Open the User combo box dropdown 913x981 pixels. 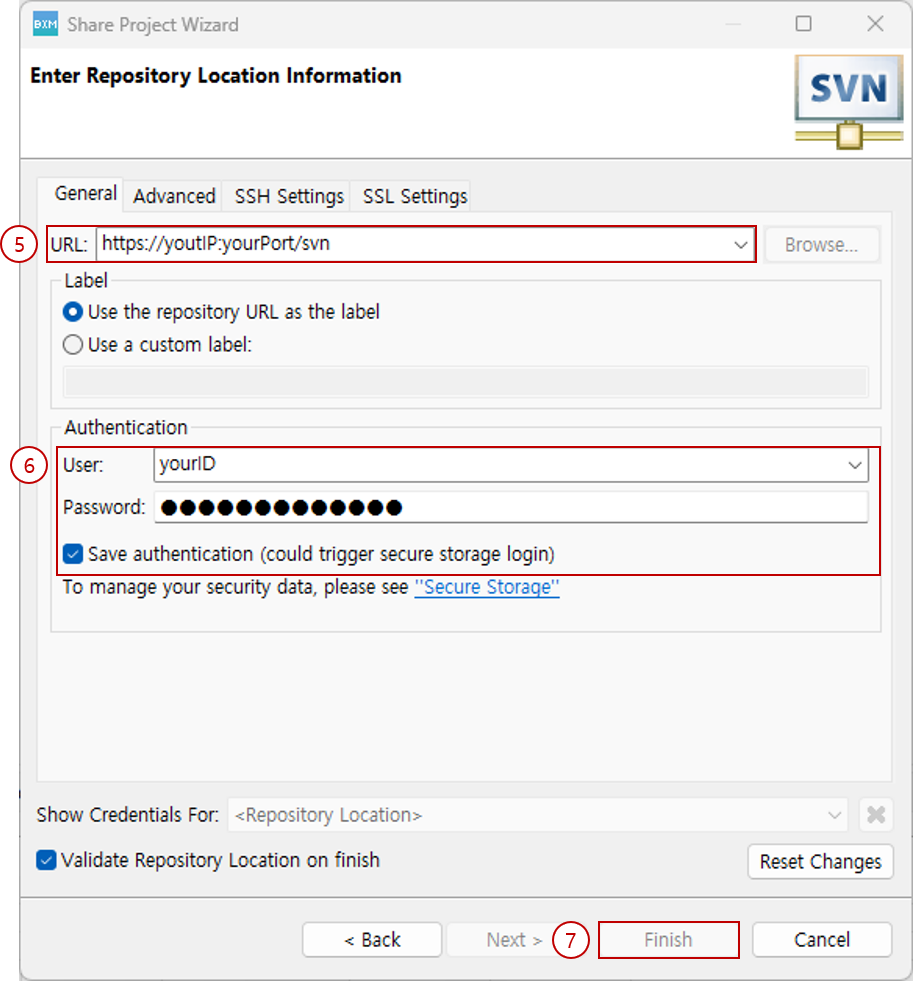(855, 465)
